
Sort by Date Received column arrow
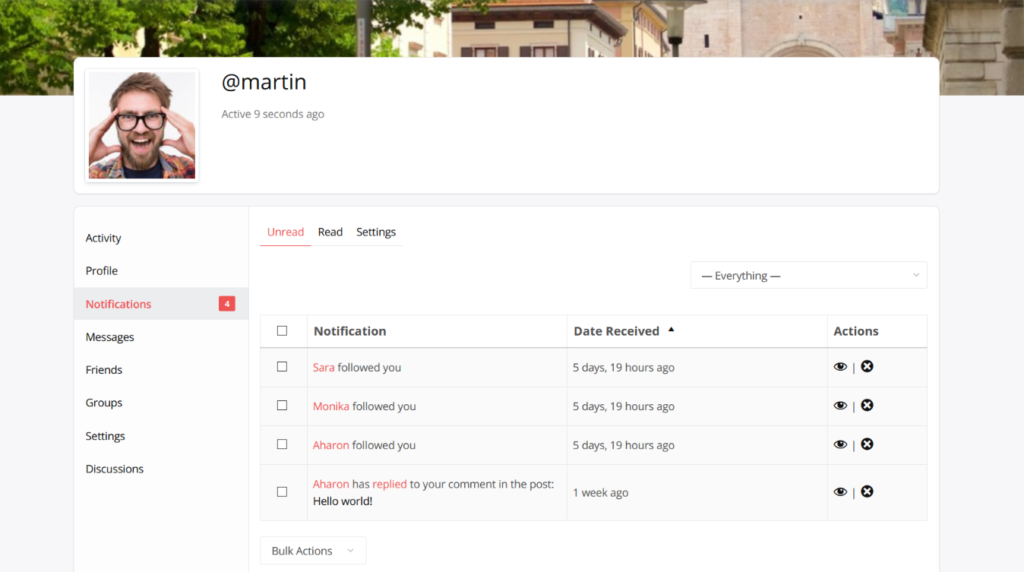click(x=671, y=330)
